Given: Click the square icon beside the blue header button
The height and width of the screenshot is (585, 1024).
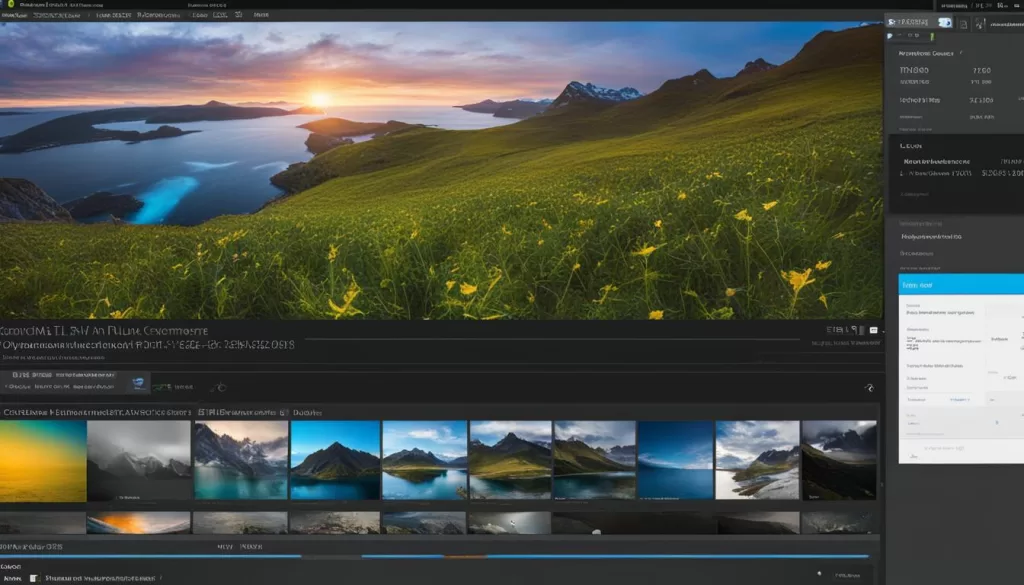Looking at the screenshot, I should (963, 22).
